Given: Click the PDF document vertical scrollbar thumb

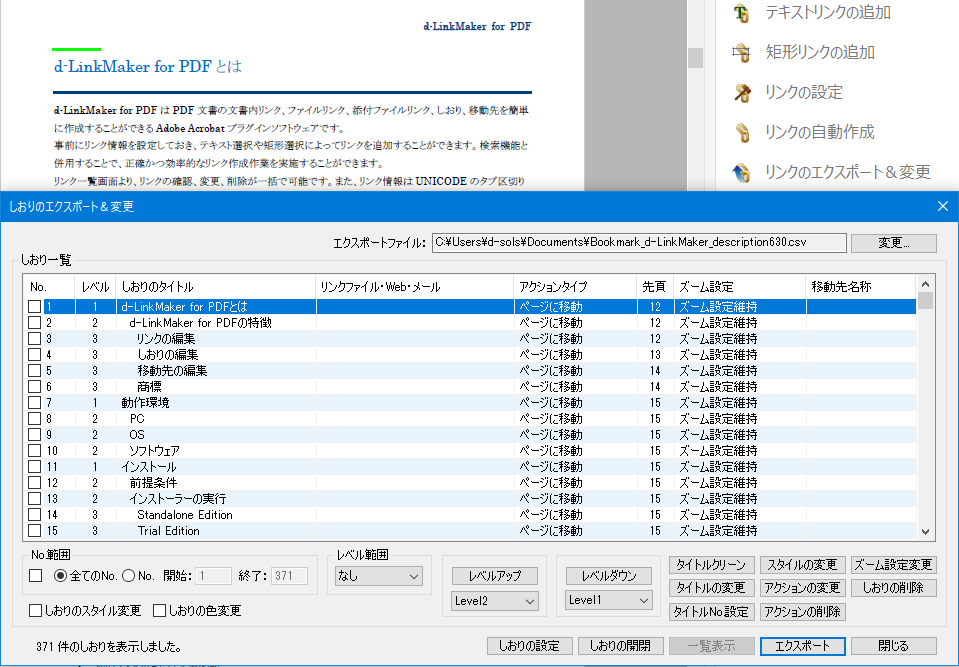Looking at the screenshot, I should [x=695, y=58].
